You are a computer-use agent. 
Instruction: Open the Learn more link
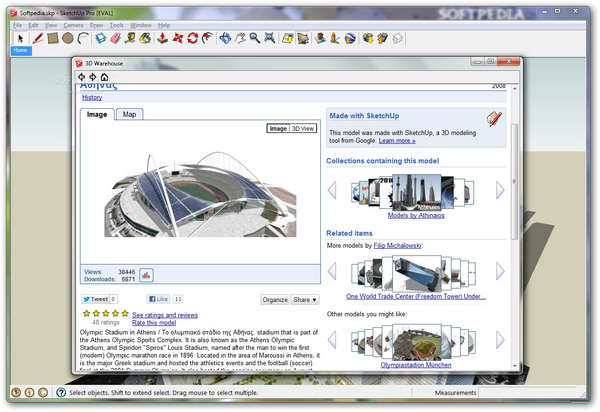pyautogui.click(x=397, y=141)
